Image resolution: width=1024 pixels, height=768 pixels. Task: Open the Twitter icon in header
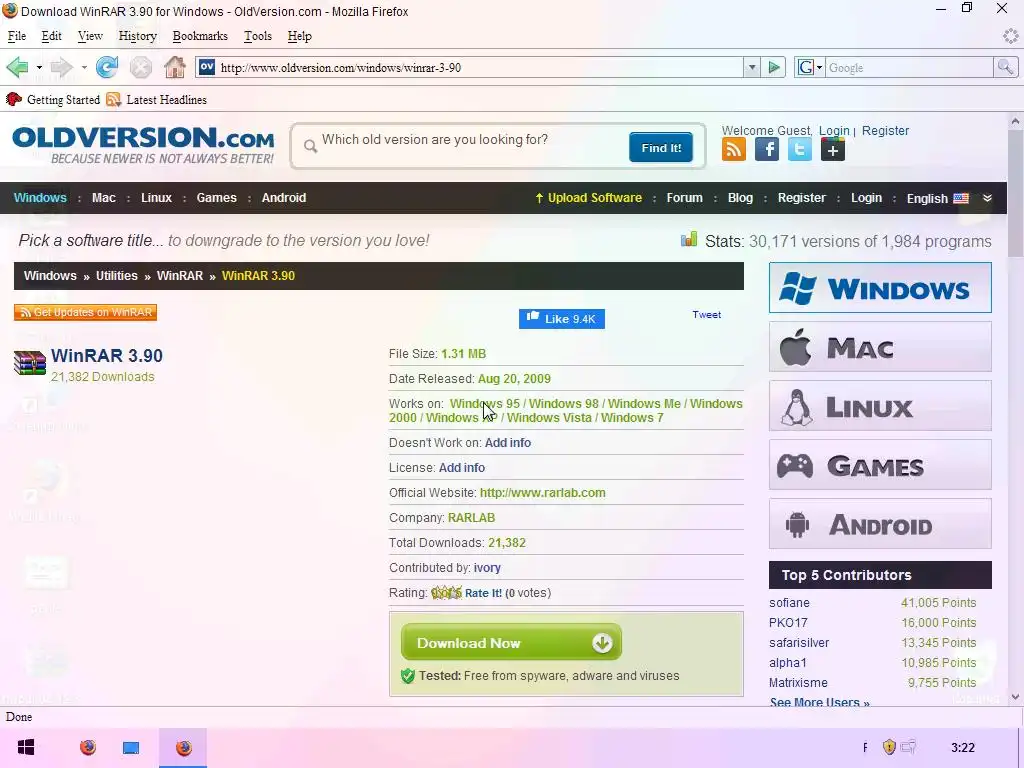[799, 150]
